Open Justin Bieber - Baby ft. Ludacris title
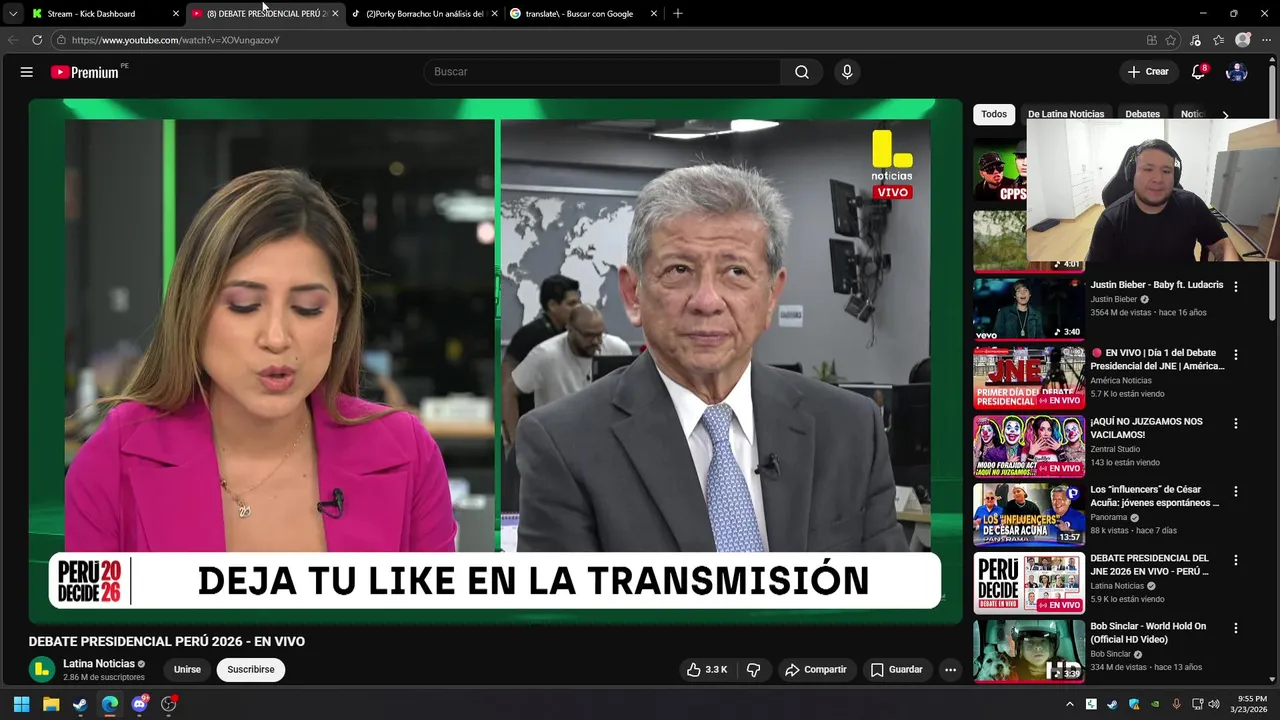The image size is (1280, 720). tap(1157, 285)
